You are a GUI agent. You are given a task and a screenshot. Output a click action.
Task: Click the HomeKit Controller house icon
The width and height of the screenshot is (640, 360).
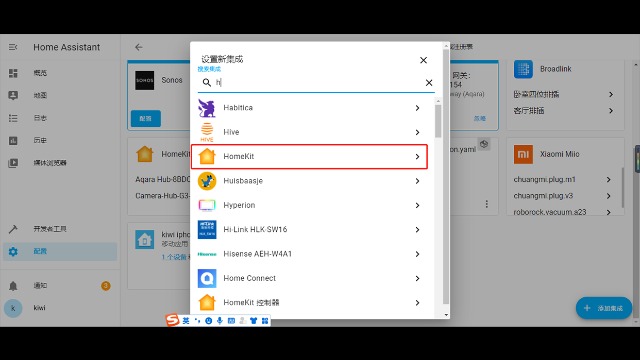[207, 303]
